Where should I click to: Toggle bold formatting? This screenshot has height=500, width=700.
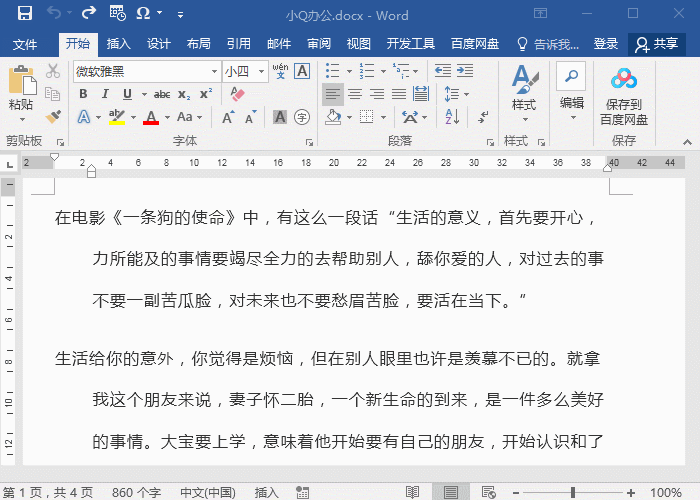pos(83,94)
